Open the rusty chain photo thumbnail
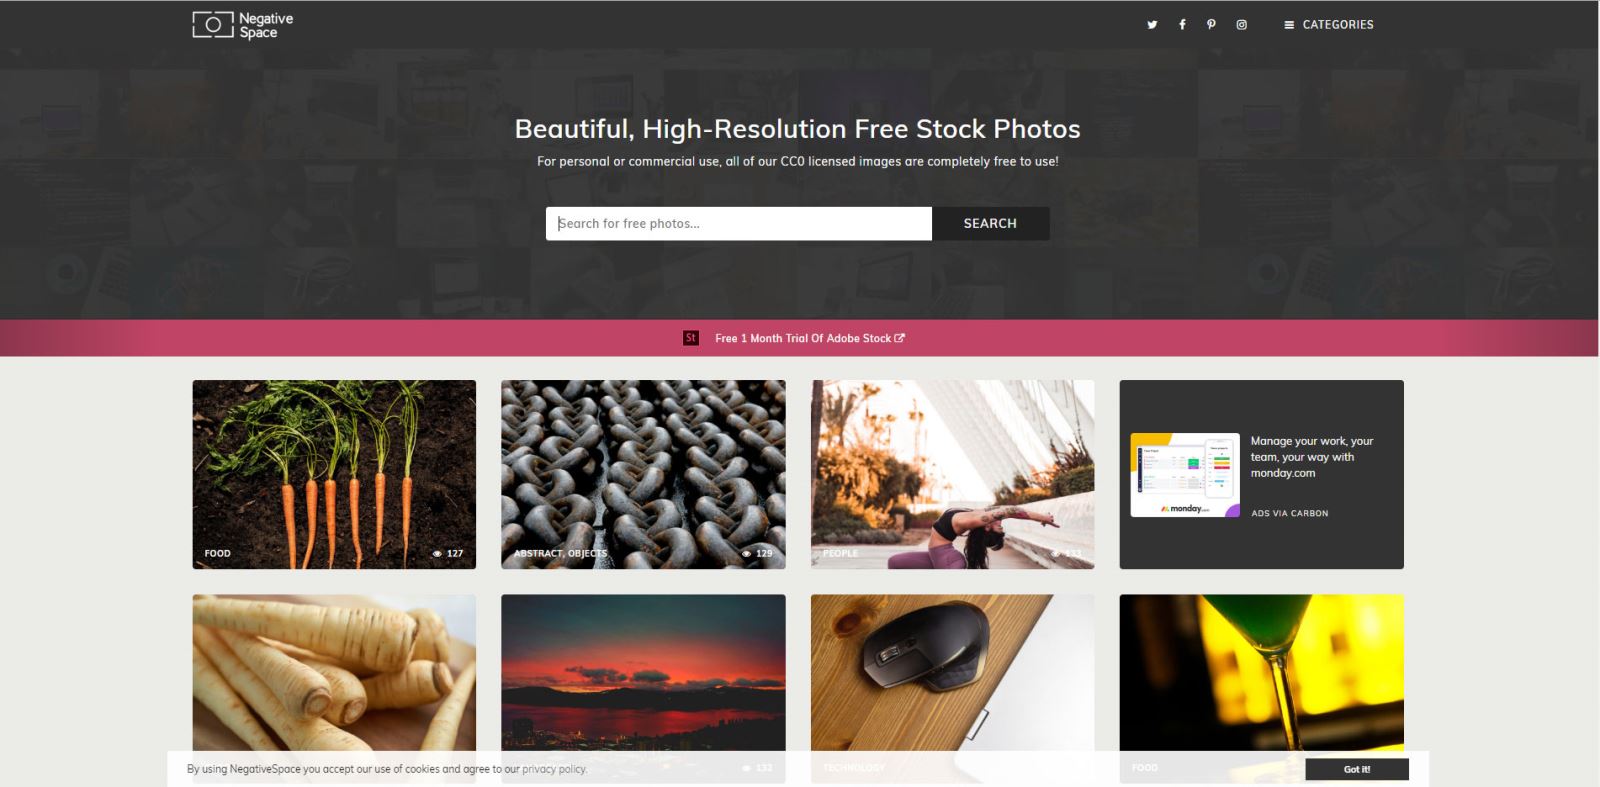1600x787 pixels. tap(643, 474)
